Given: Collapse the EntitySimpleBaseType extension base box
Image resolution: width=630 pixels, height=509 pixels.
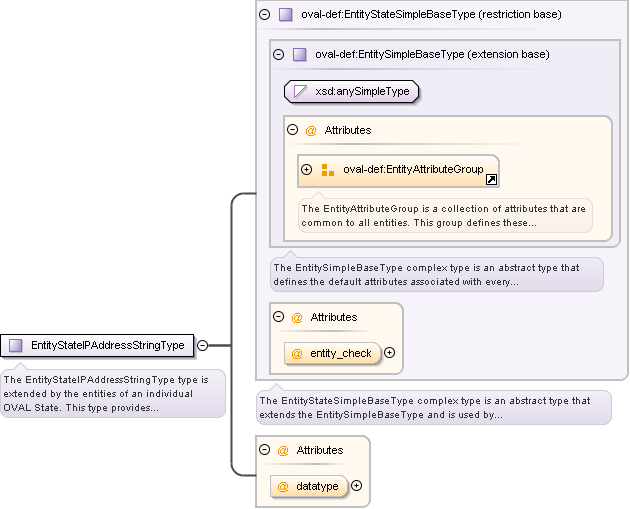Looking at the screenshot, I should [279, 54].
